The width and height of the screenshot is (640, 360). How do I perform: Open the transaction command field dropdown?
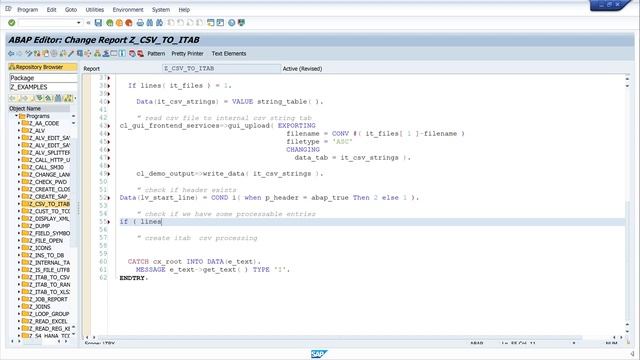click(78, 23)
